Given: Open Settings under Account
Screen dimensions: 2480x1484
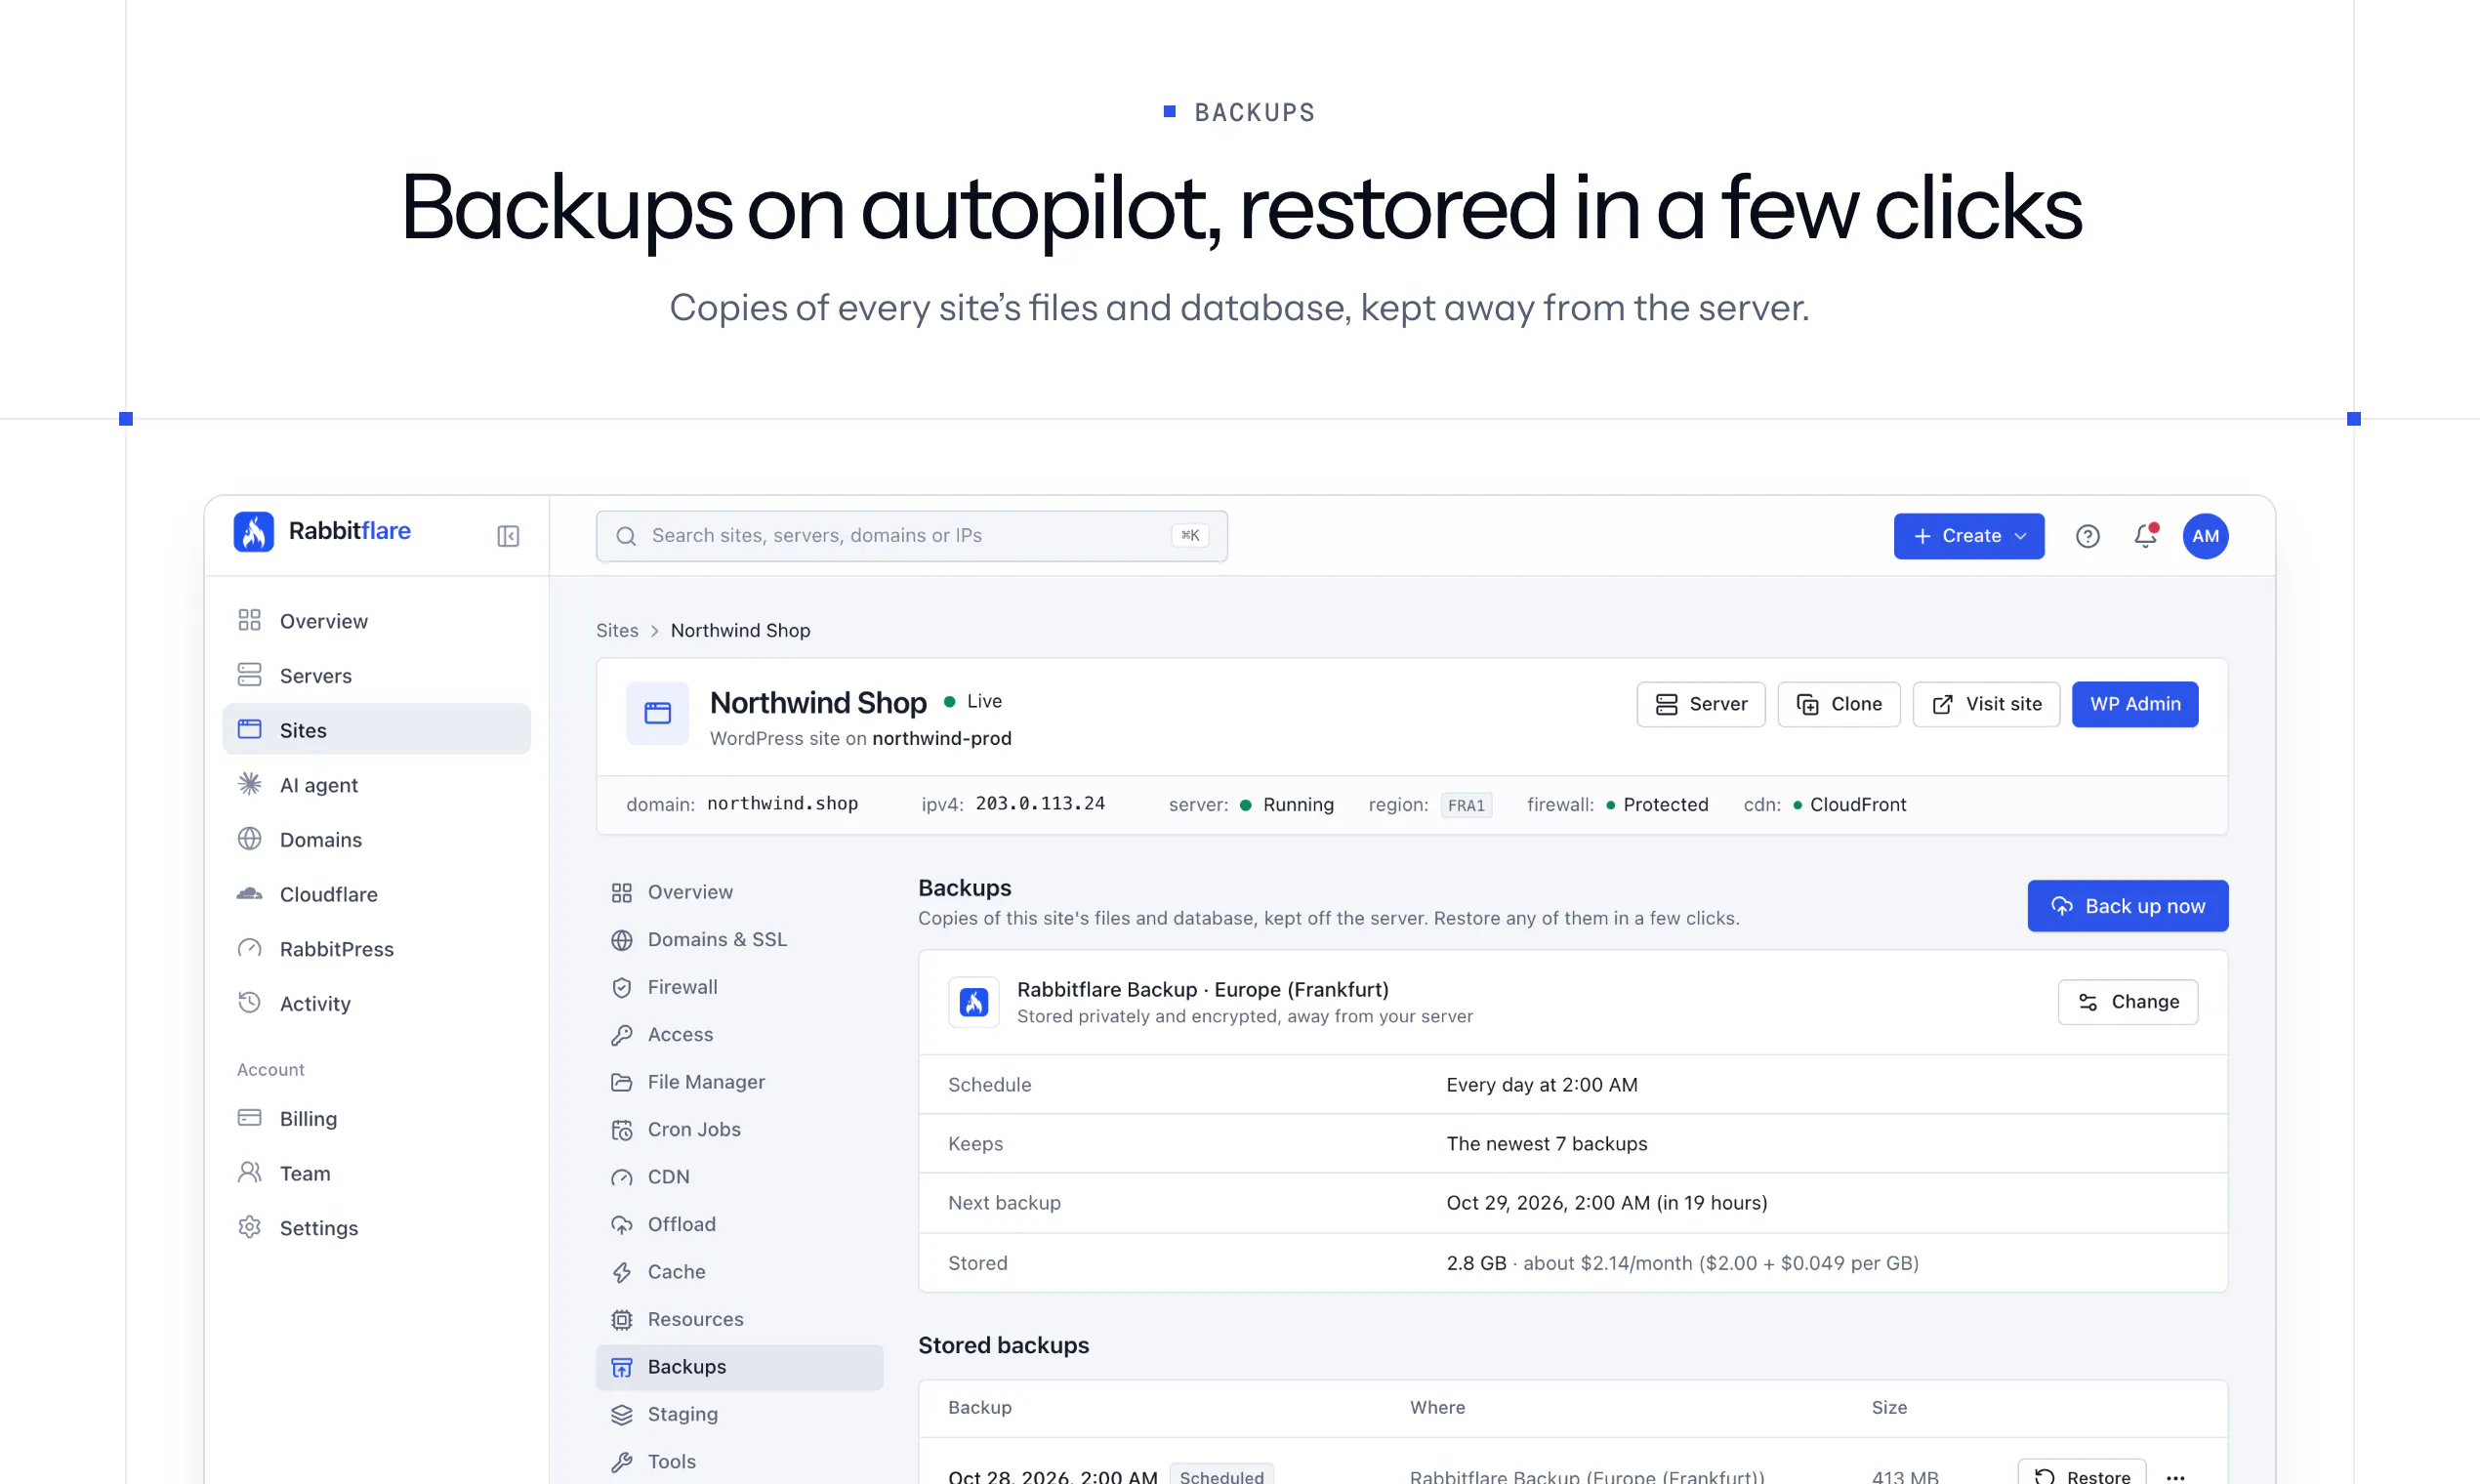Looking at the screenshot, I should point(376,1227).
